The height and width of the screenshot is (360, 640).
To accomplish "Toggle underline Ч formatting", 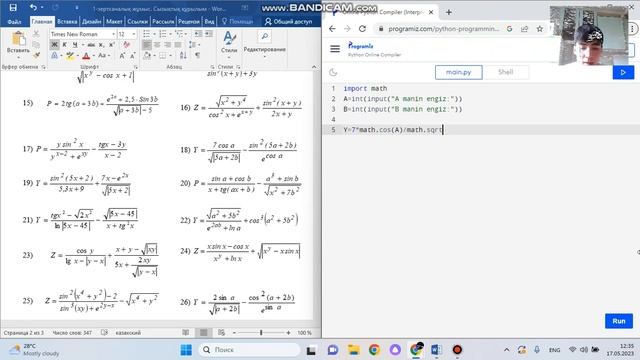I will pos(74,45).
